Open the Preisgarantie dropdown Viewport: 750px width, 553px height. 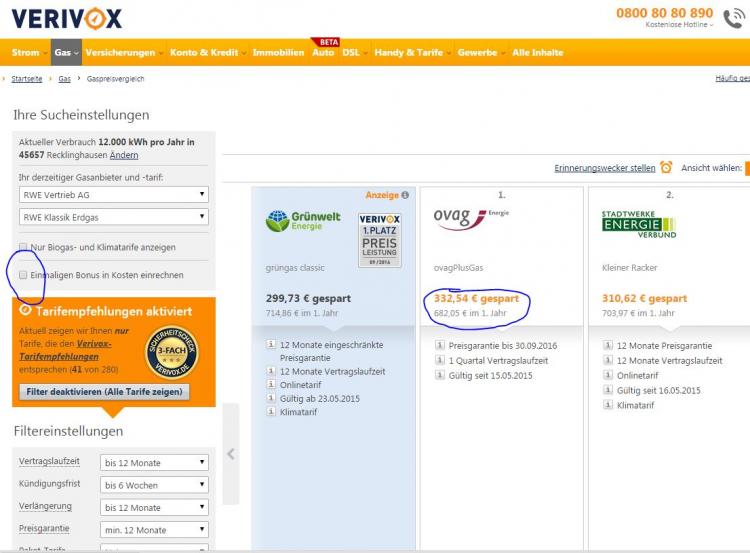pyautogui.click(x=154, y=530)
